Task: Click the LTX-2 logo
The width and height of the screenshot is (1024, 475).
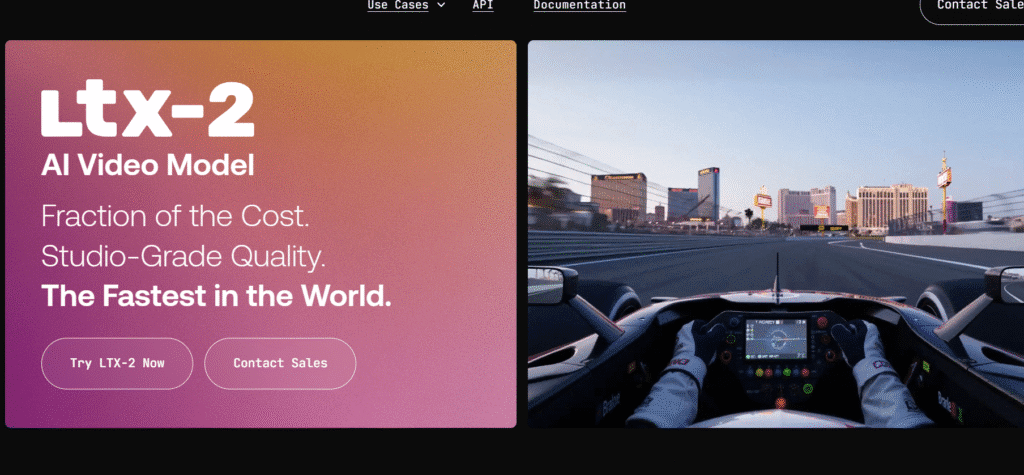Action: pyautogui.click(x=147, y=111)
